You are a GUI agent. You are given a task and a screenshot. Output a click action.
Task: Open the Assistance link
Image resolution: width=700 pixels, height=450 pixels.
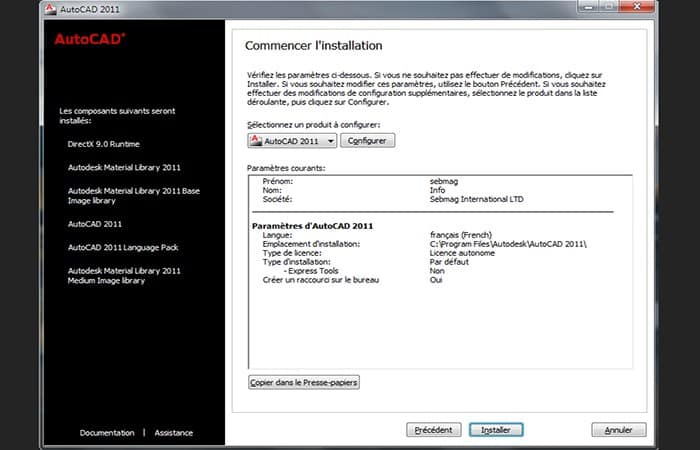(x=174, y=433)
